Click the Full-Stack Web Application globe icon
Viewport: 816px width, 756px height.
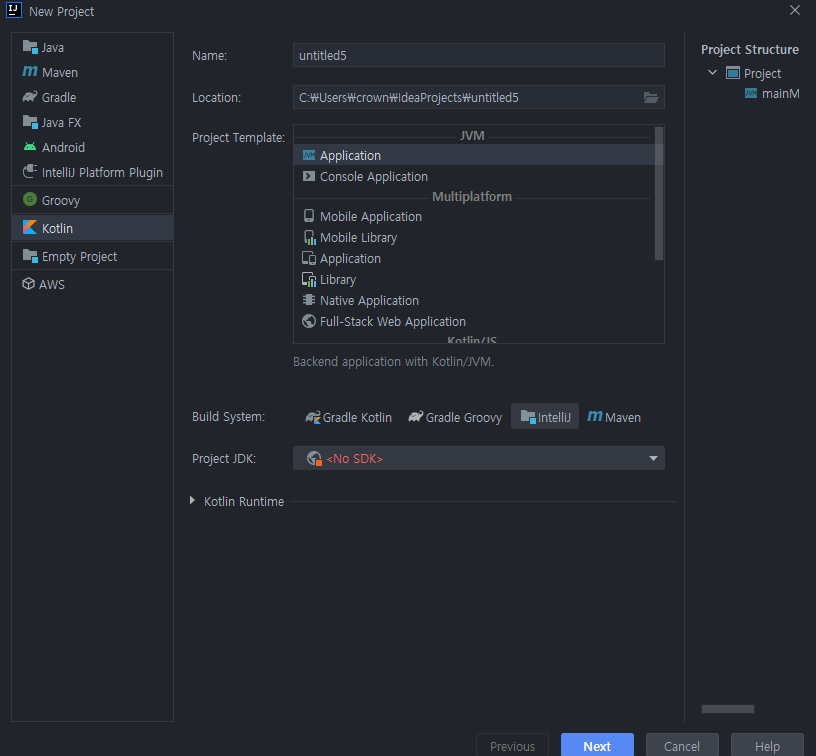click(309, 321)
